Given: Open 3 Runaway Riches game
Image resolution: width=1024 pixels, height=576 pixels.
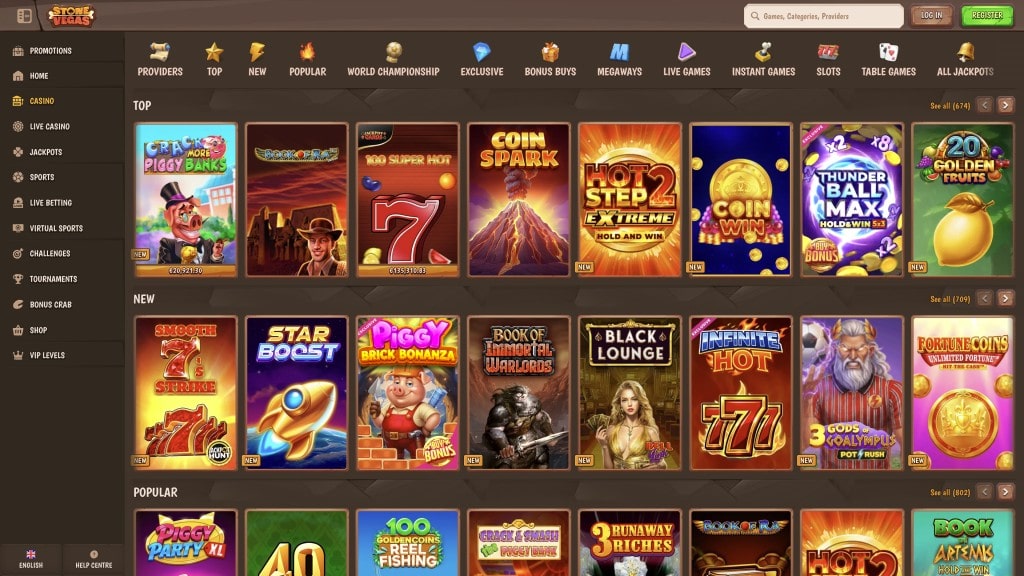Looking at the screenshot, I should (x=630, y=543).
